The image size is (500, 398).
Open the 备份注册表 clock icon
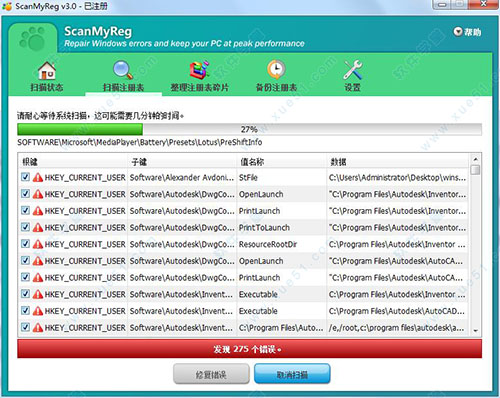tap(276, 69)
